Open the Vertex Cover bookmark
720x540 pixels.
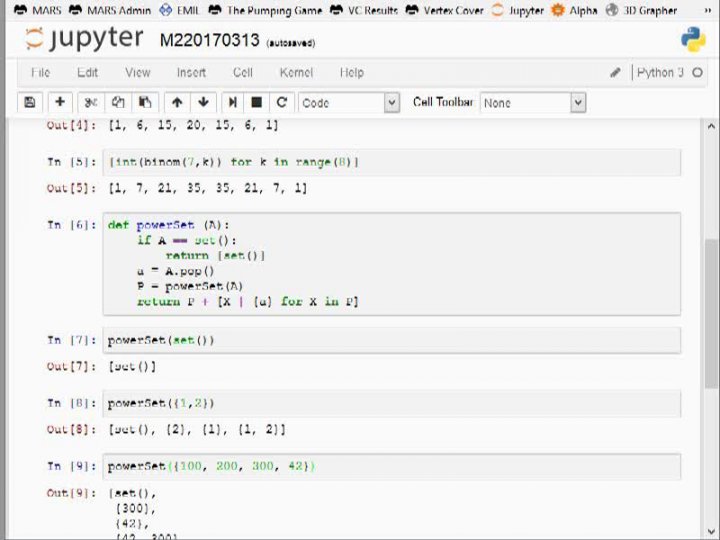tap(444, 10)
